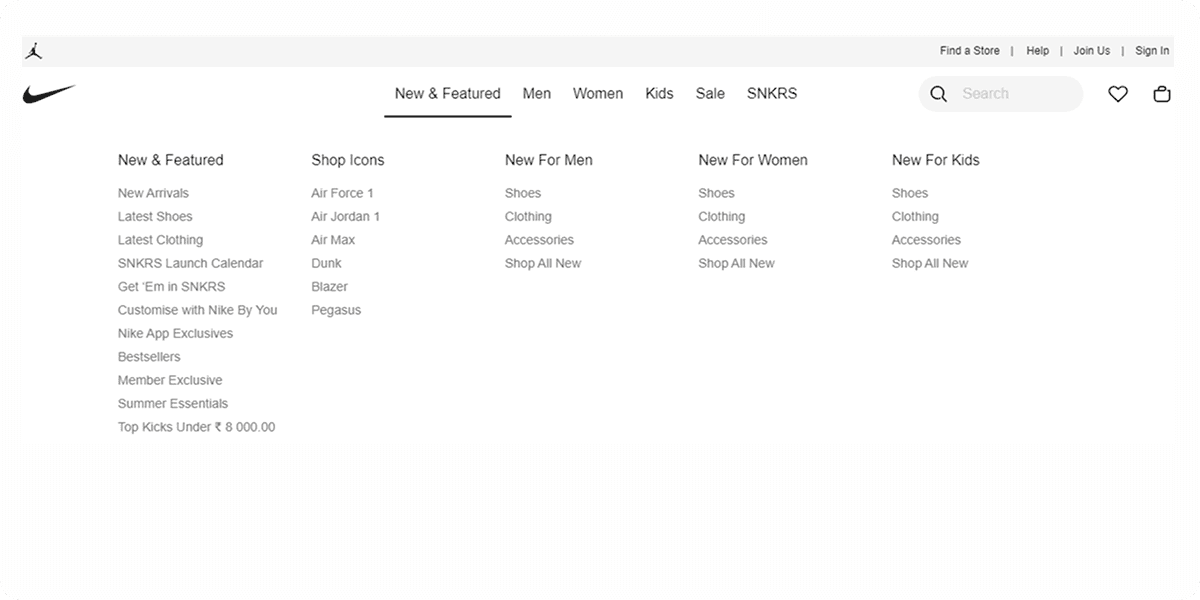The height and width of the screenshot is (600, 1200).
Task: Select the New For Women heading
Action: click(x=753, y=160)
